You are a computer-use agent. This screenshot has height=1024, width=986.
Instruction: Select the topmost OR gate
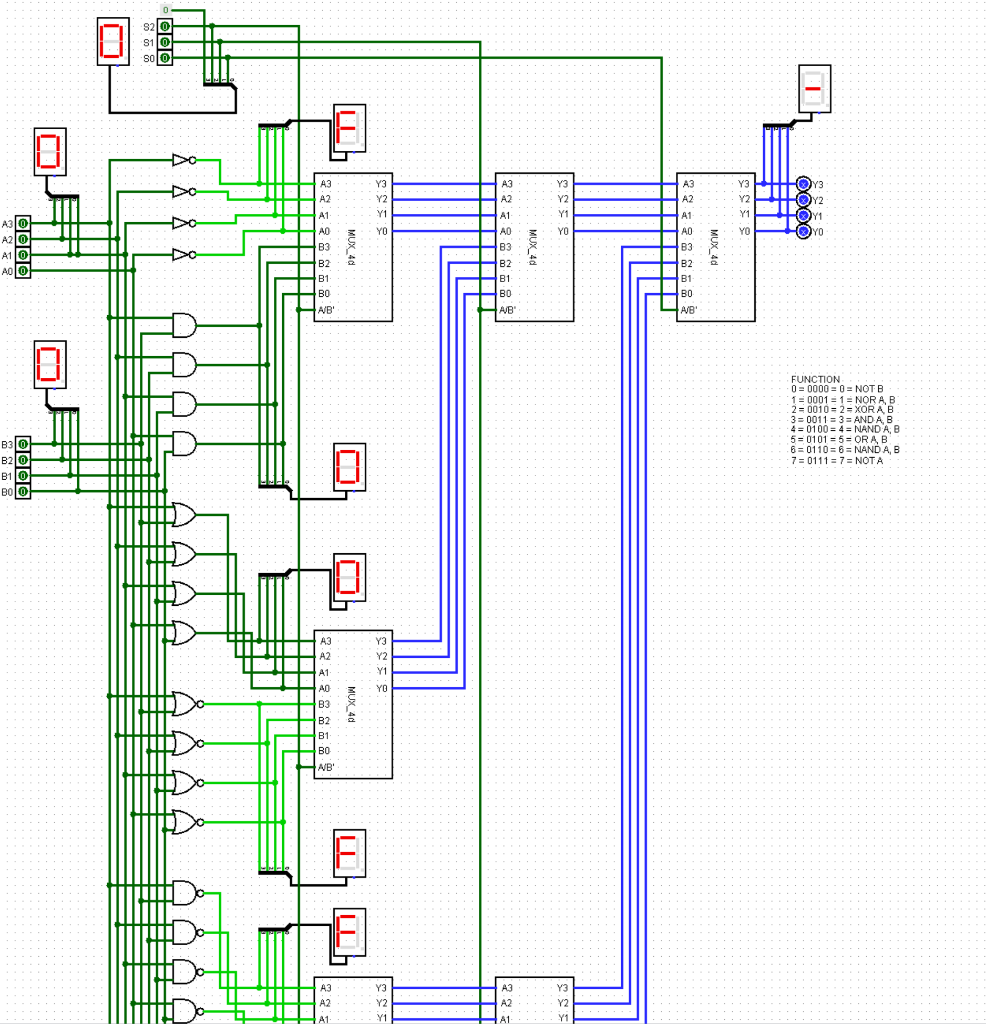[184, 515]
